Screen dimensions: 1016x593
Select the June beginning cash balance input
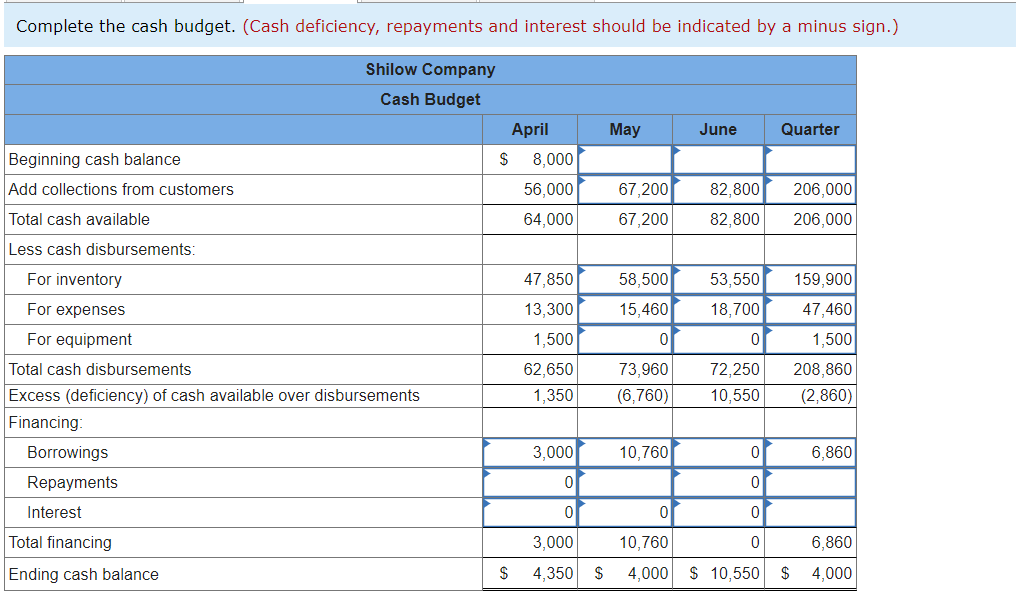point(716,159)
